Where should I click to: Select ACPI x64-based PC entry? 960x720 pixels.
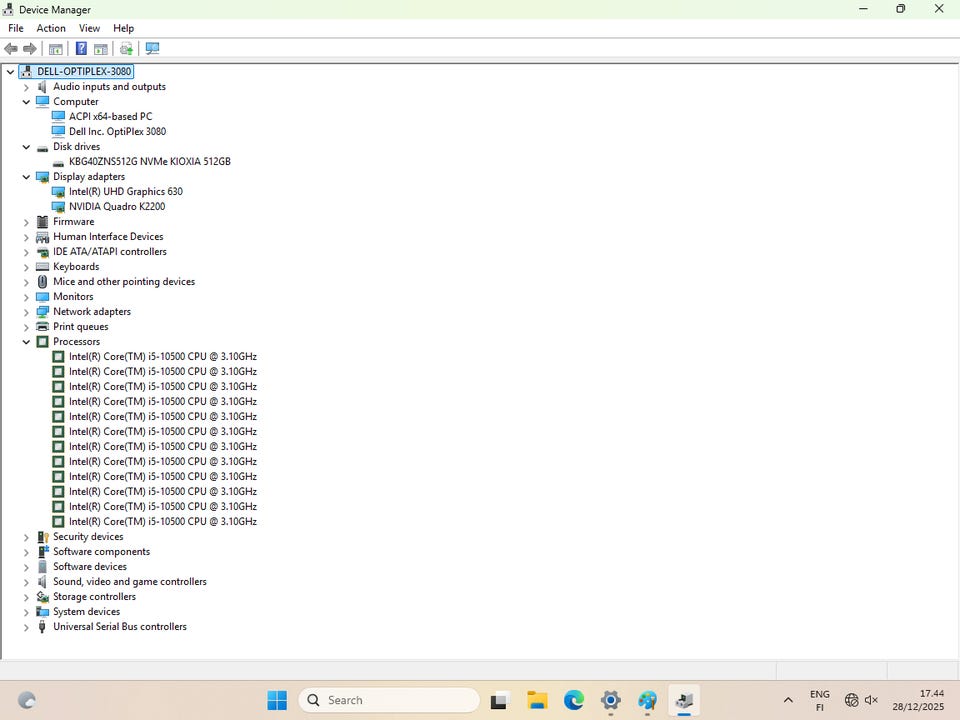[x=110, y=116]
